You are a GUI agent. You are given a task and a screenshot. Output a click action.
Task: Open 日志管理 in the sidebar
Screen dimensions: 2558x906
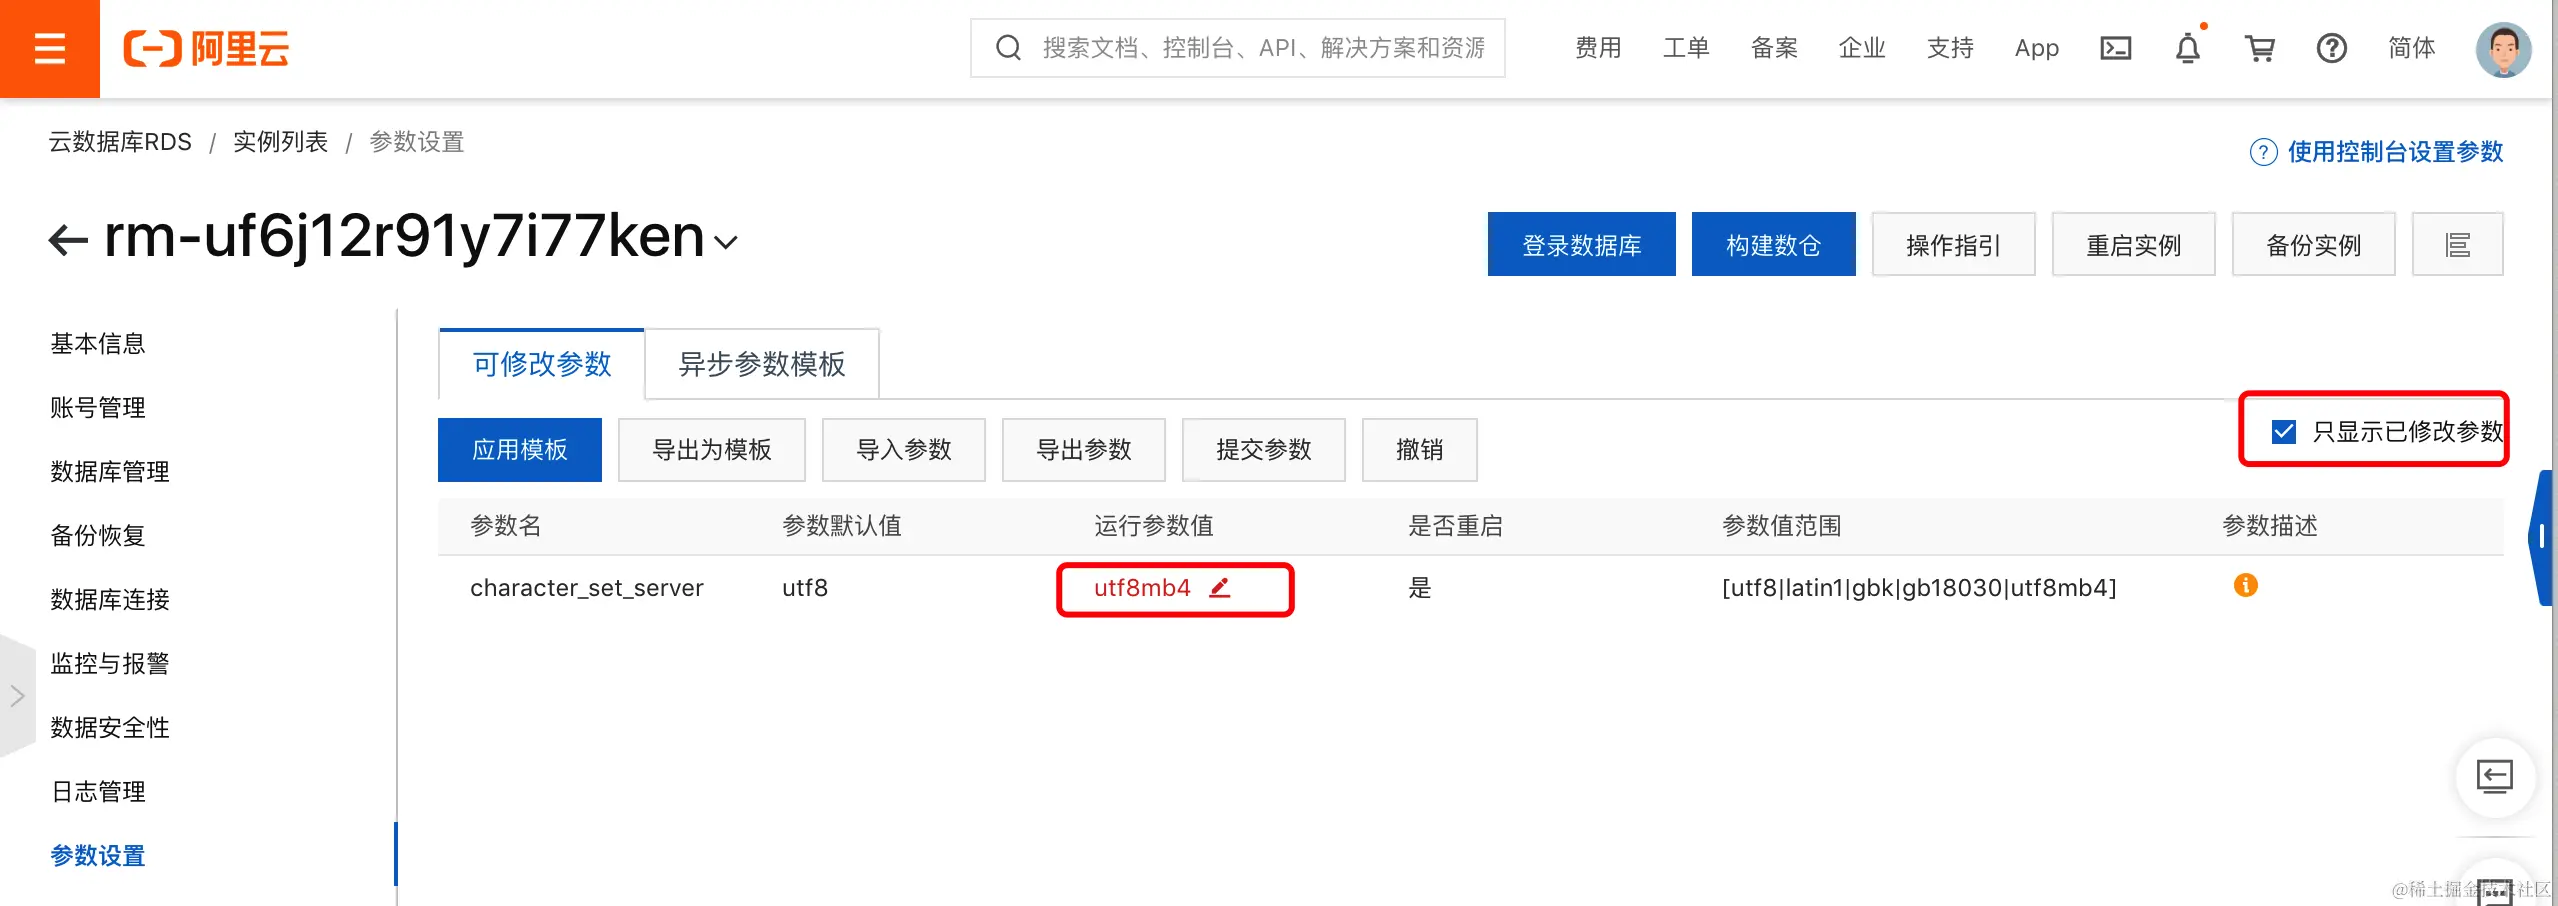coord(98,792)
